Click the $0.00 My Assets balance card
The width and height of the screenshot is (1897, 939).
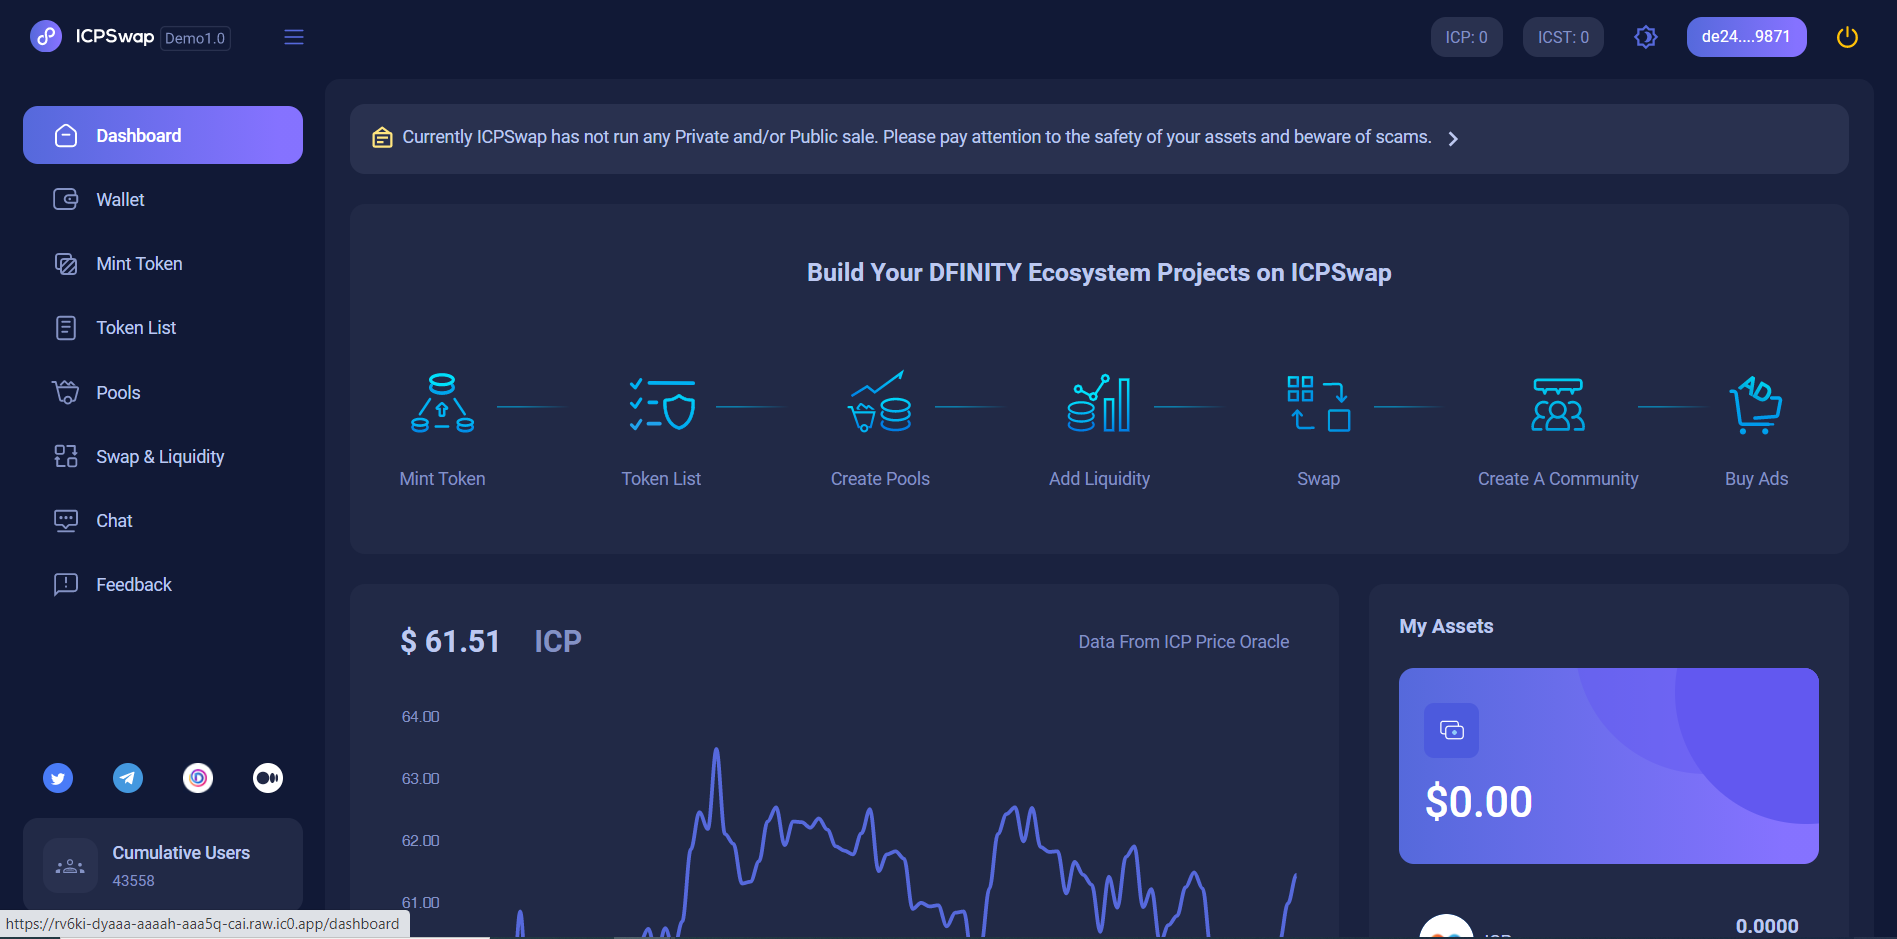point(1608,766)
